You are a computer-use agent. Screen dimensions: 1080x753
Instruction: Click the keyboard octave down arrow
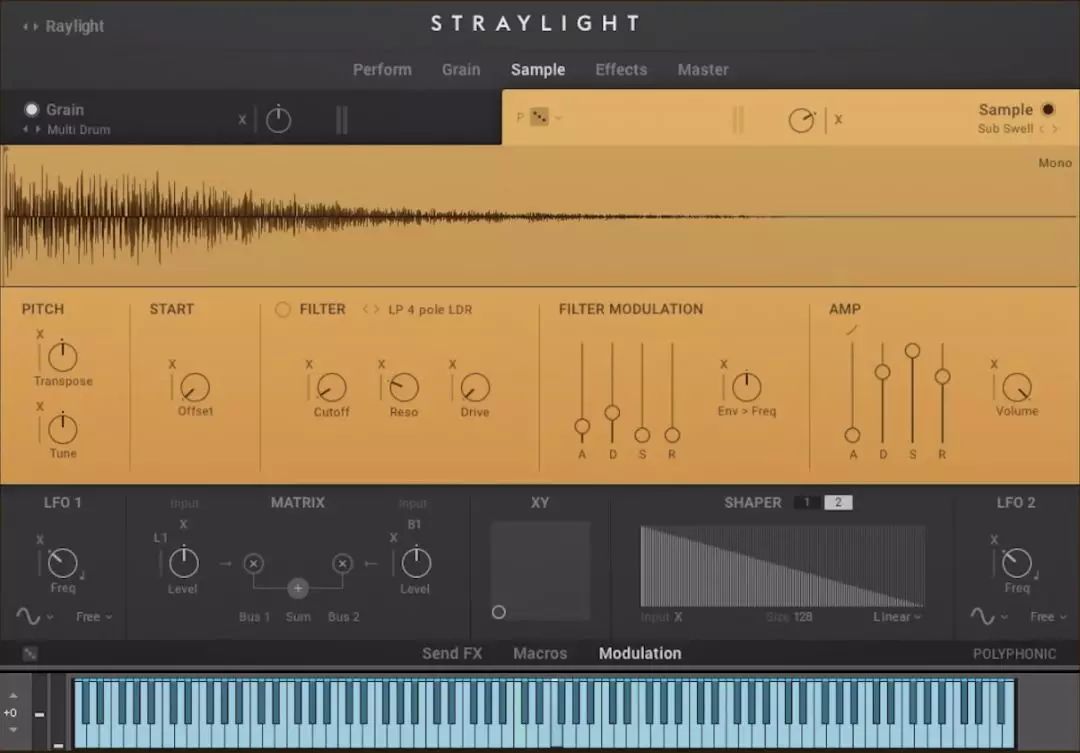coord(13,730)
